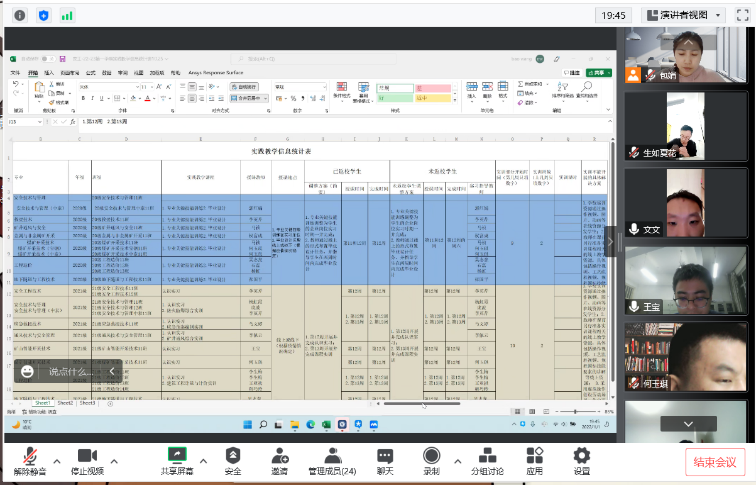Open the encryption shield icon

tap(43, 15)
